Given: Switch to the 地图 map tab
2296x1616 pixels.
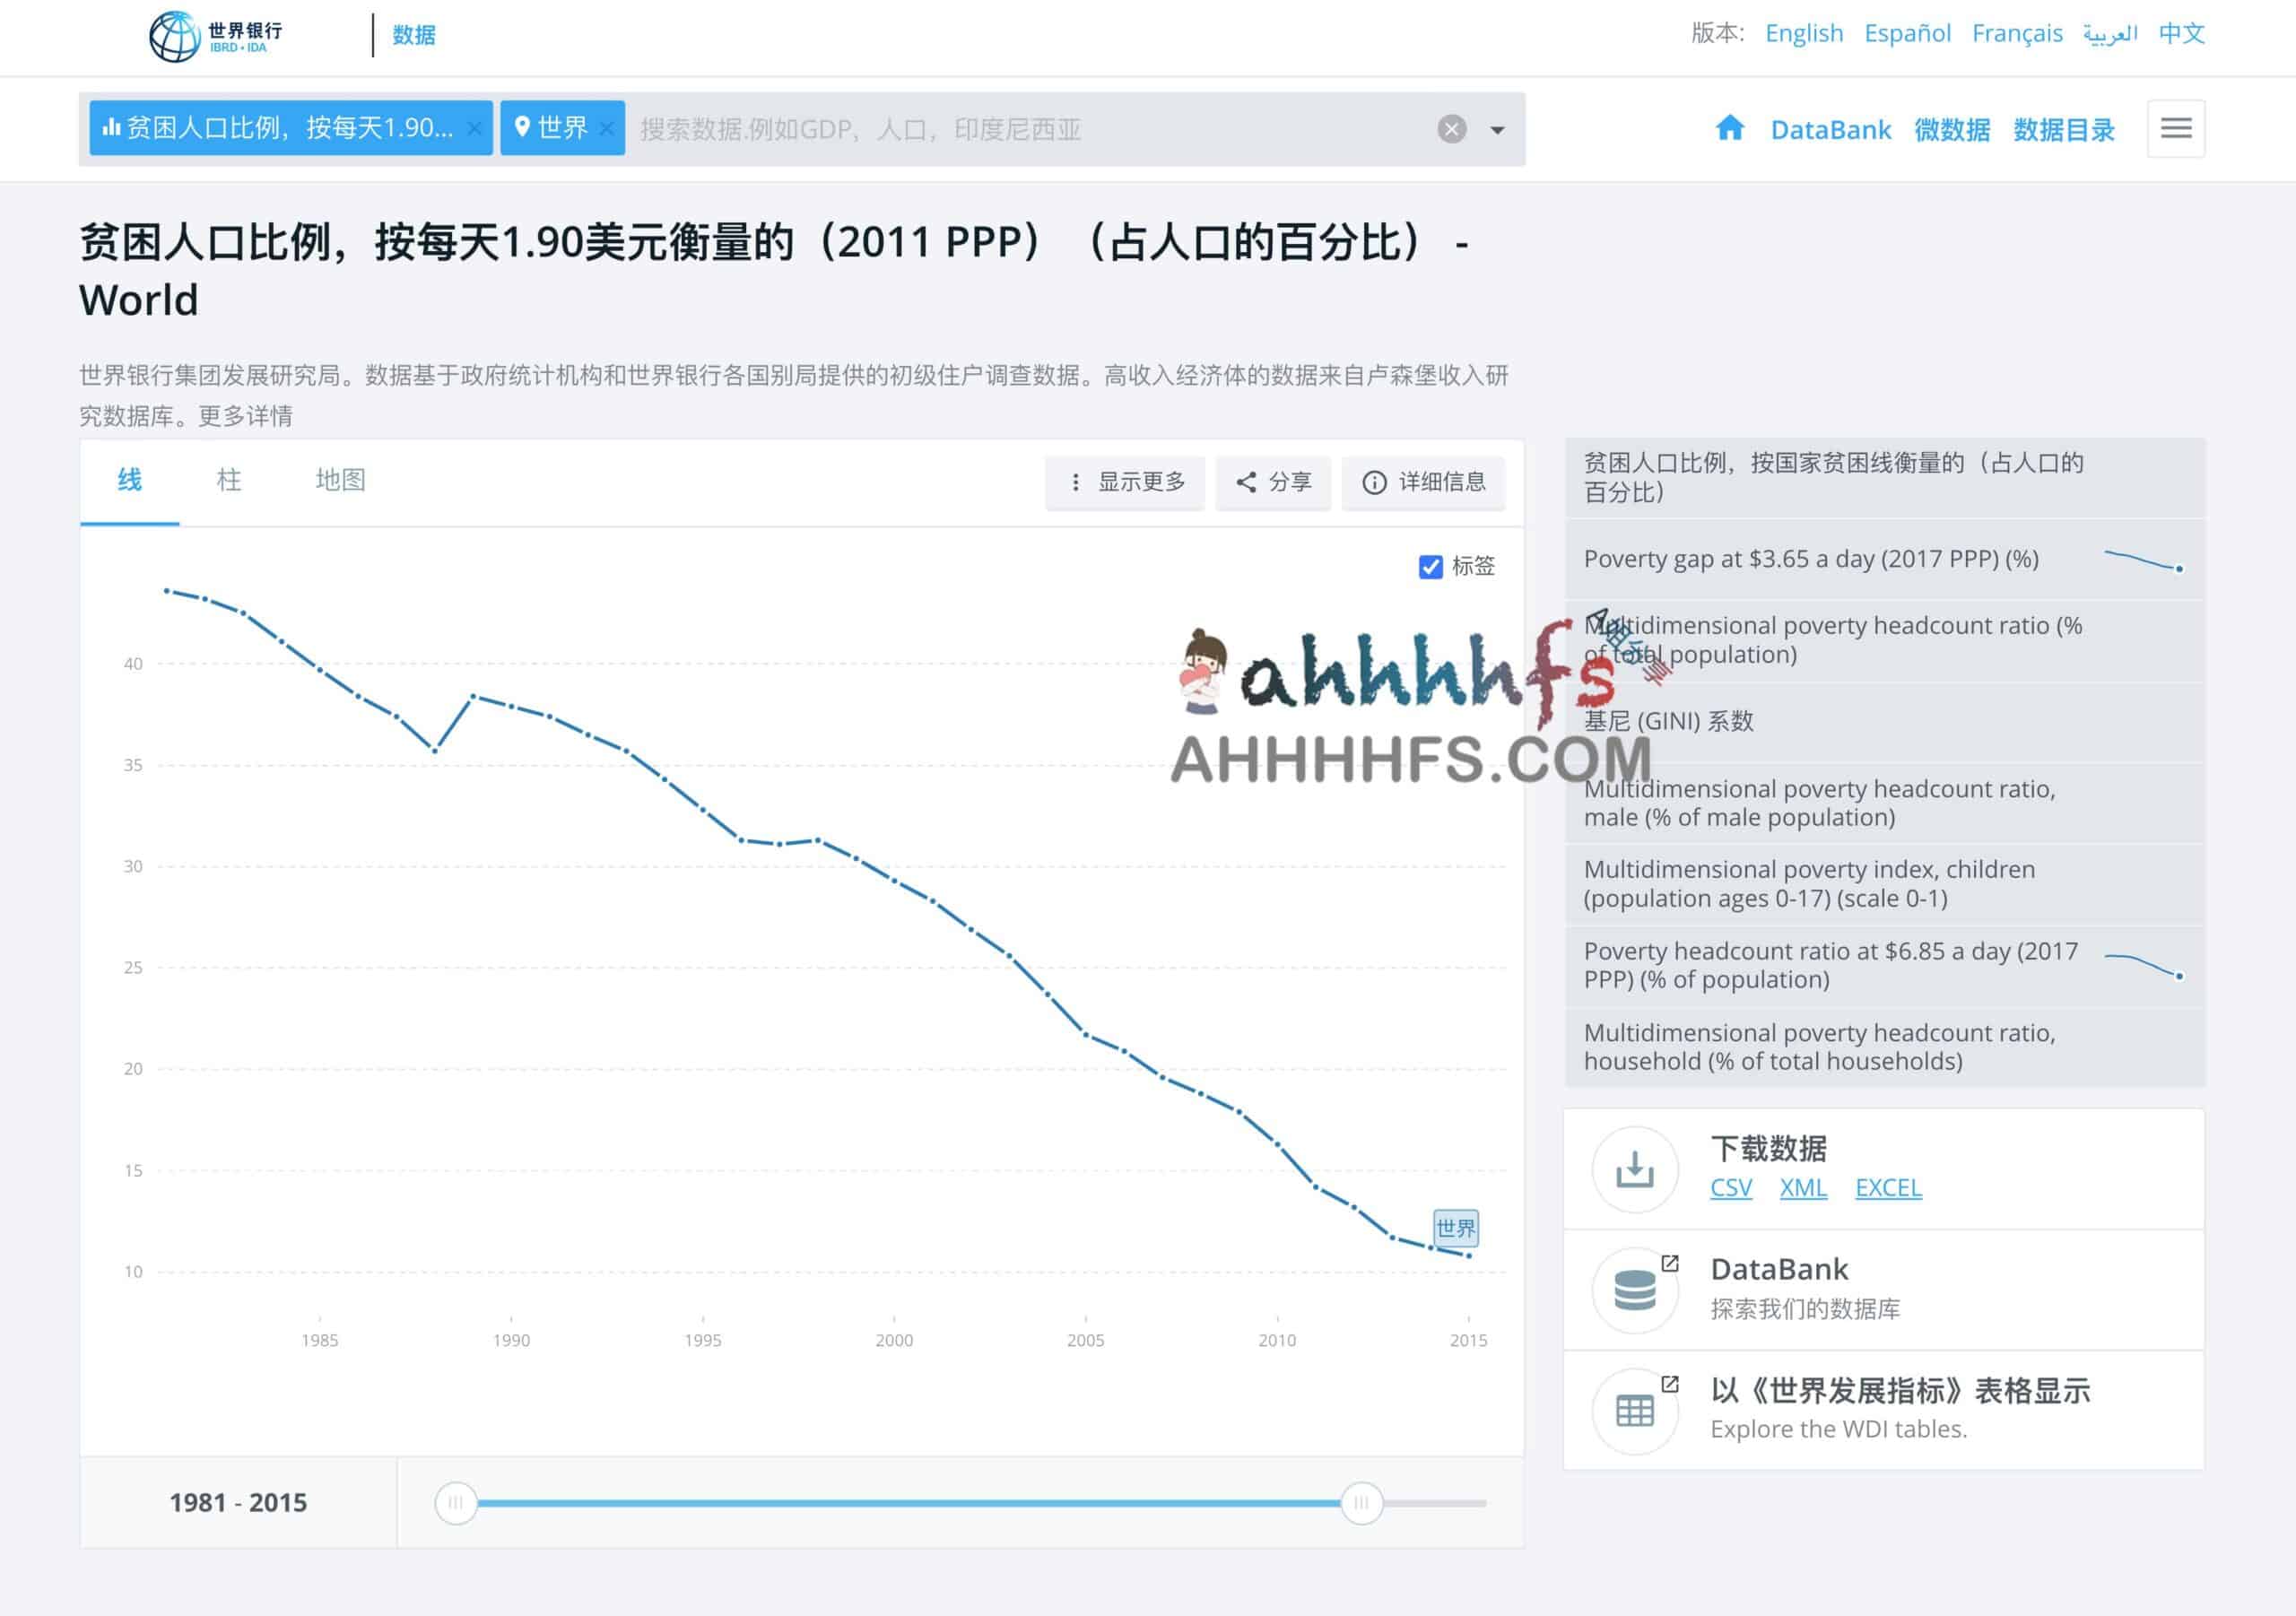Looking at the screenshot, I should (339, 481).
